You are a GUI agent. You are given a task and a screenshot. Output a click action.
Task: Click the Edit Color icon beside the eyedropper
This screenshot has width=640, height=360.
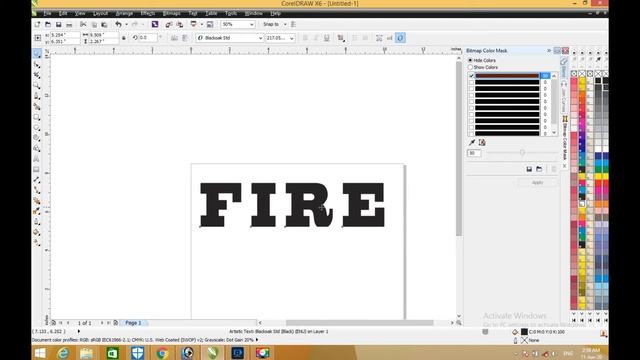tap(482, 142)
